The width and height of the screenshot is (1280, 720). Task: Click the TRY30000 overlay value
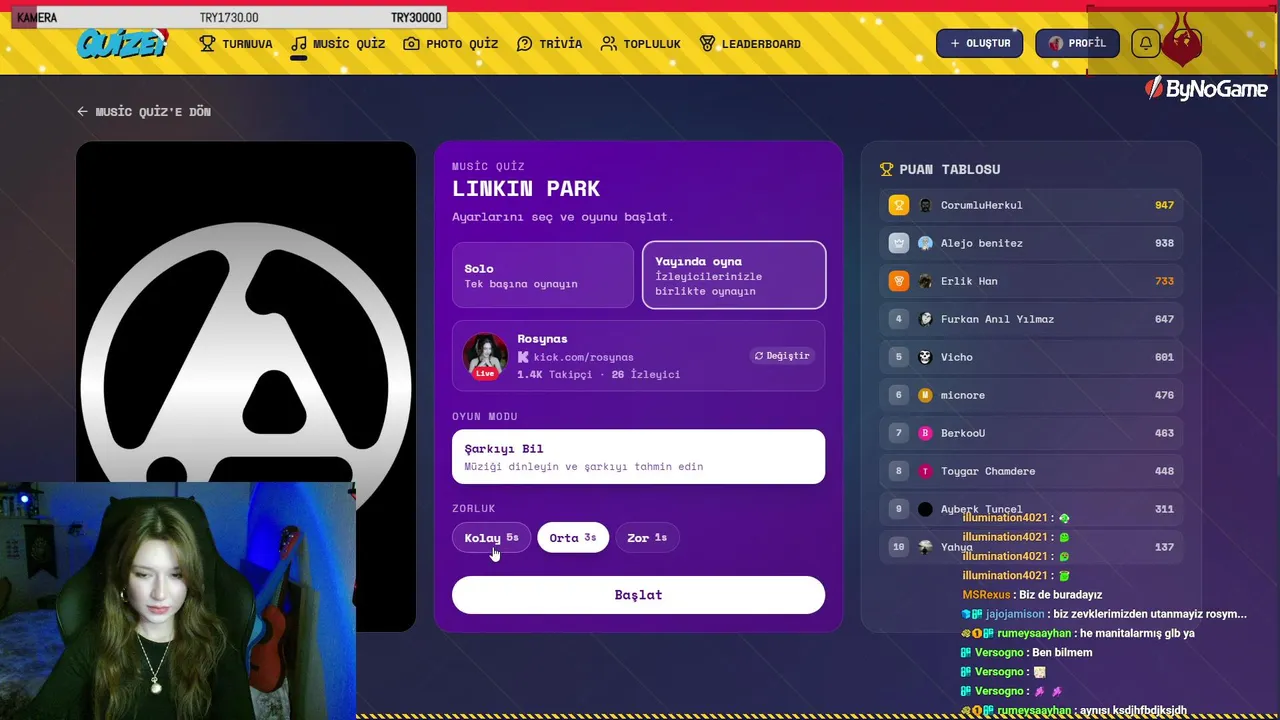(416, 18)
